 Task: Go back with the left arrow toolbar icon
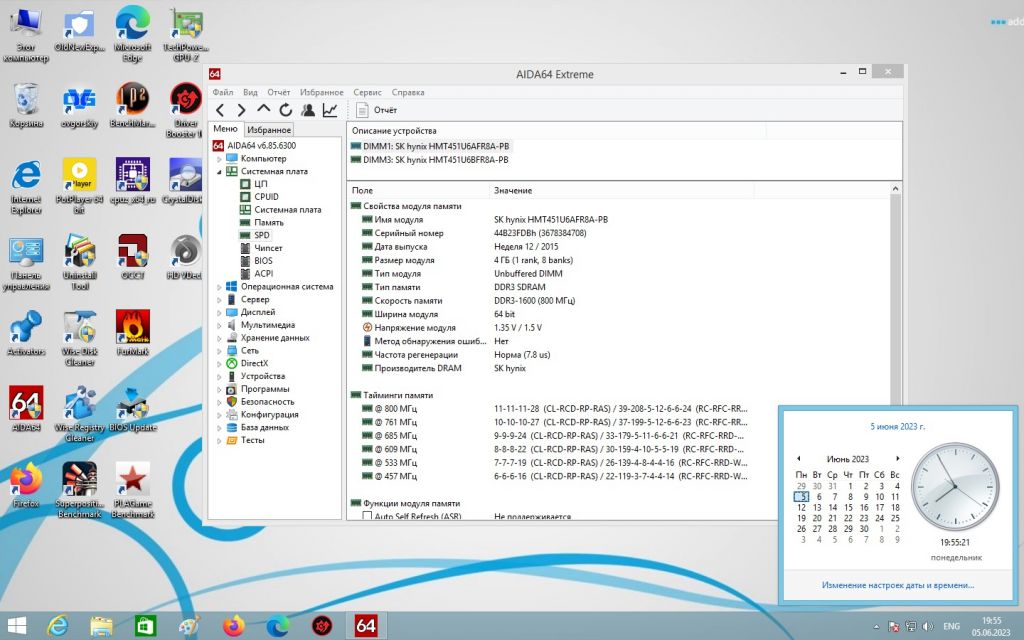click(x=220, y=110)
